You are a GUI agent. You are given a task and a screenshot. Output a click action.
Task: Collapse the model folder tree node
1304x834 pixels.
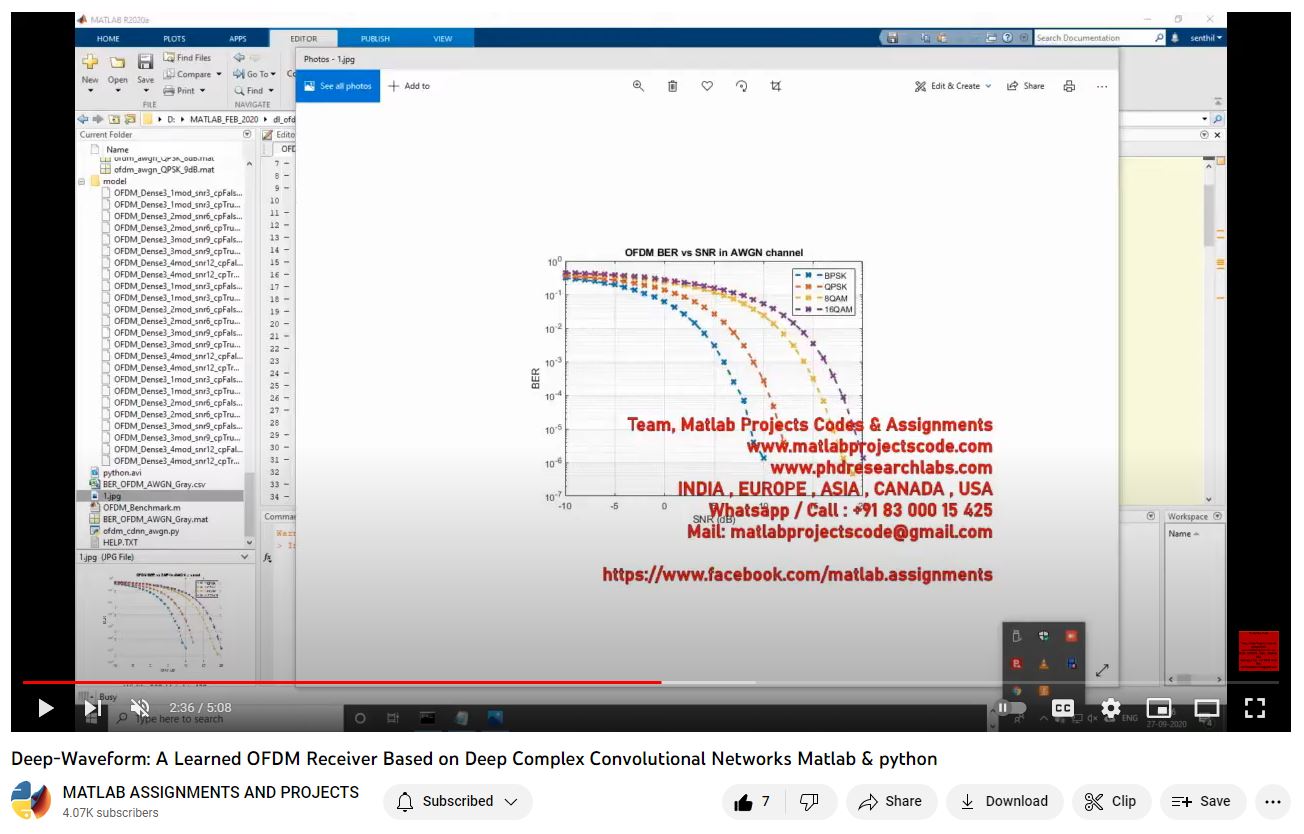82,182
